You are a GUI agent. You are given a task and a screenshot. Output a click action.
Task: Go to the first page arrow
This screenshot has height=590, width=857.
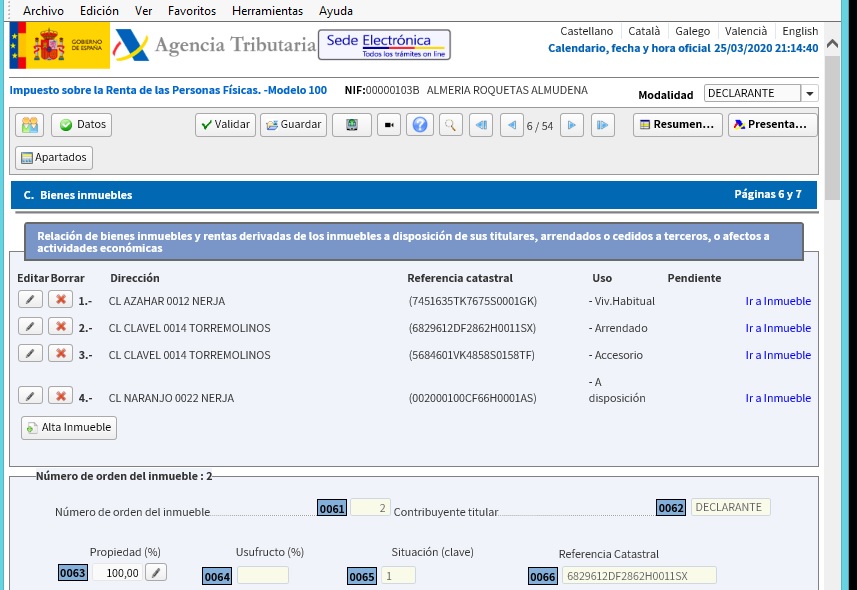point(480,125)
